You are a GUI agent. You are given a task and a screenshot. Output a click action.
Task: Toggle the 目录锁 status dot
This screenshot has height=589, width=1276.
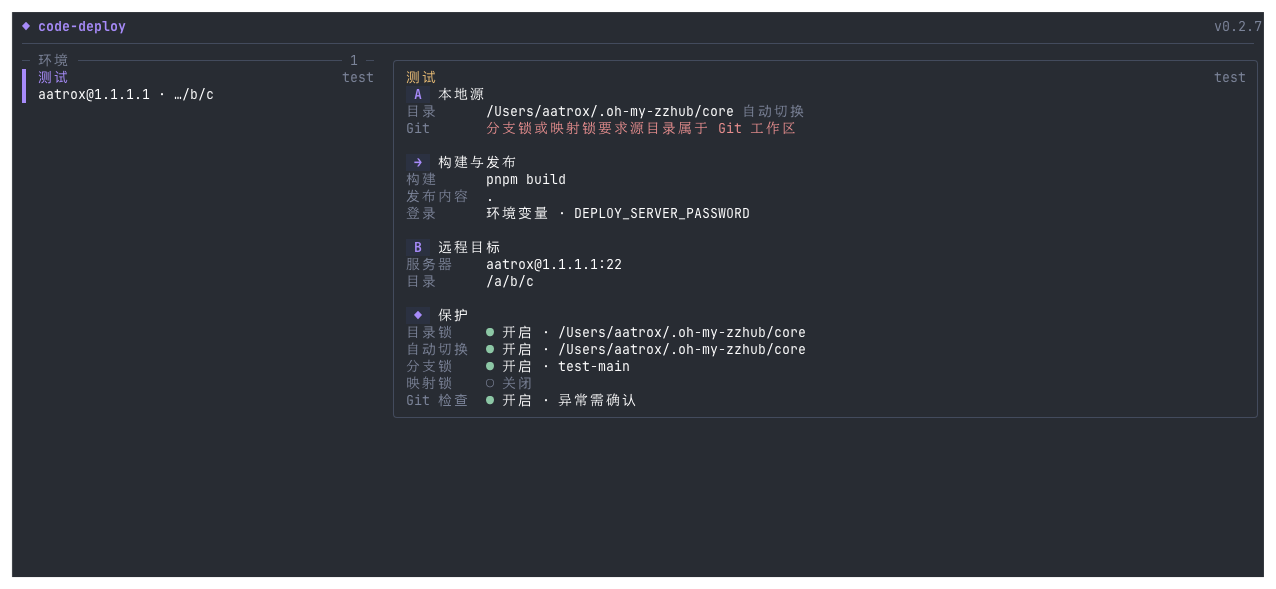click(x=490, y=332)
